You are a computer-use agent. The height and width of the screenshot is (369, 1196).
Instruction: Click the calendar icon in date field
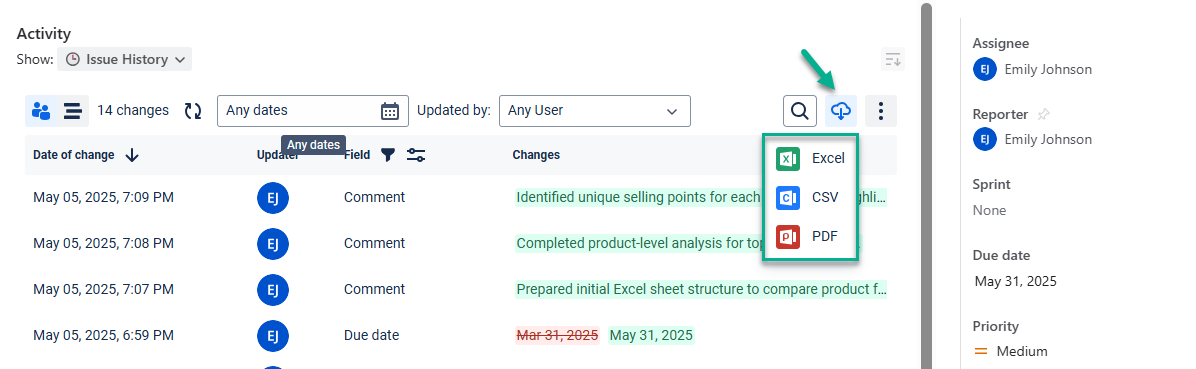click(390, 111)
